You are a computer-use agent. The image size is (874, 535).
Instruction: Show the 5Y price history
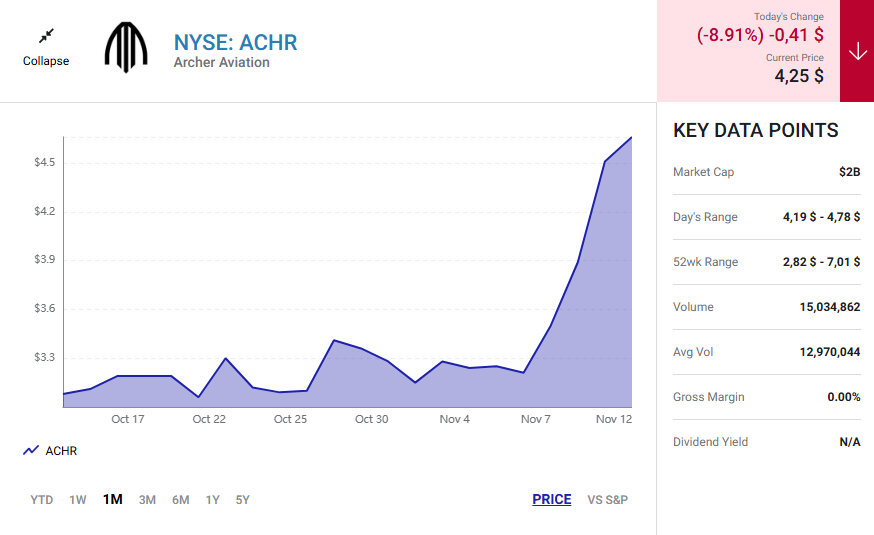pyautogui.click(x=242, y=500)
